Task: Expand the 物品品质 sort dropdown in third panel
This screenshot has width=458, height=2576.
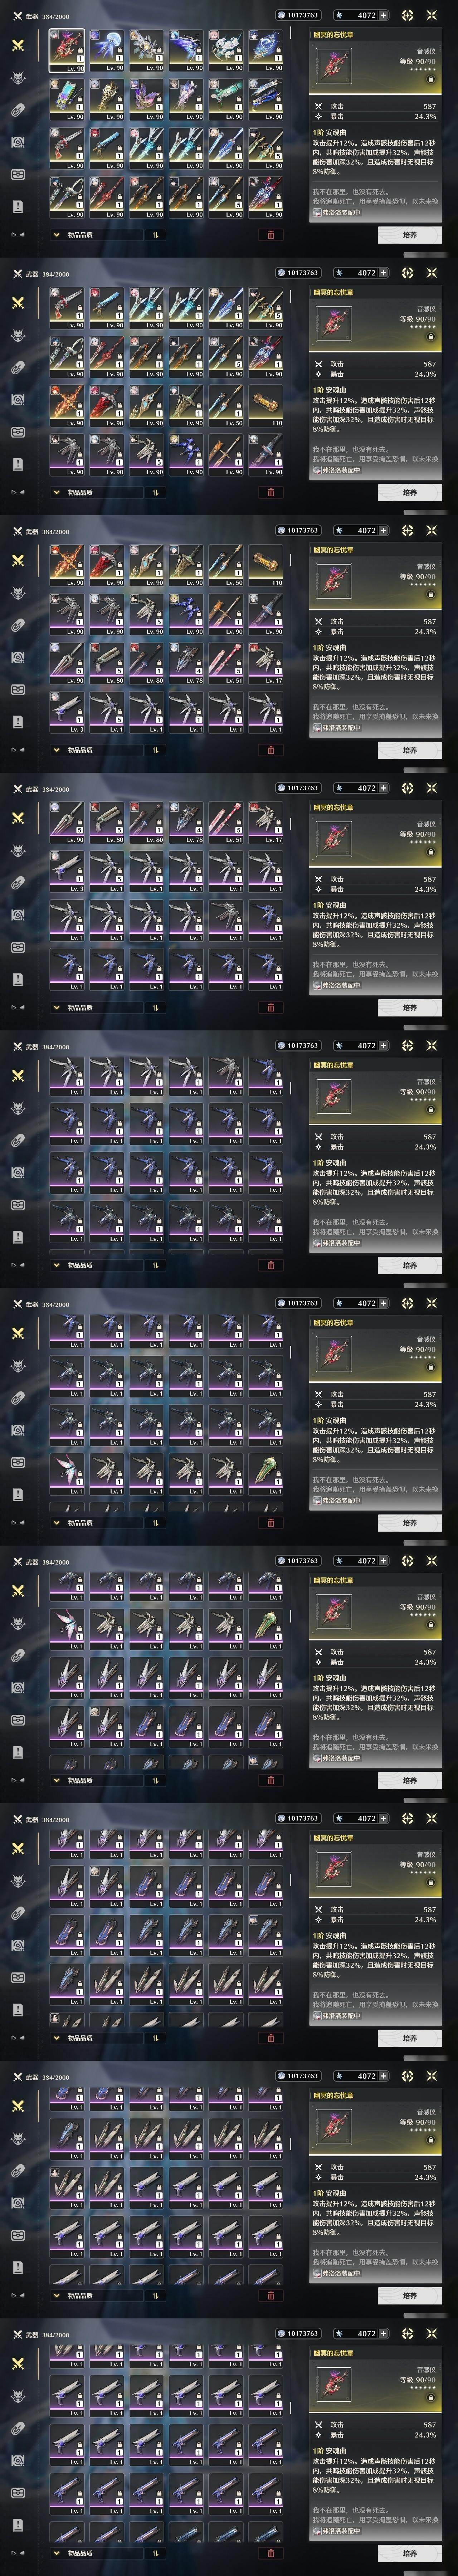Action: click(x=96, y=750)
